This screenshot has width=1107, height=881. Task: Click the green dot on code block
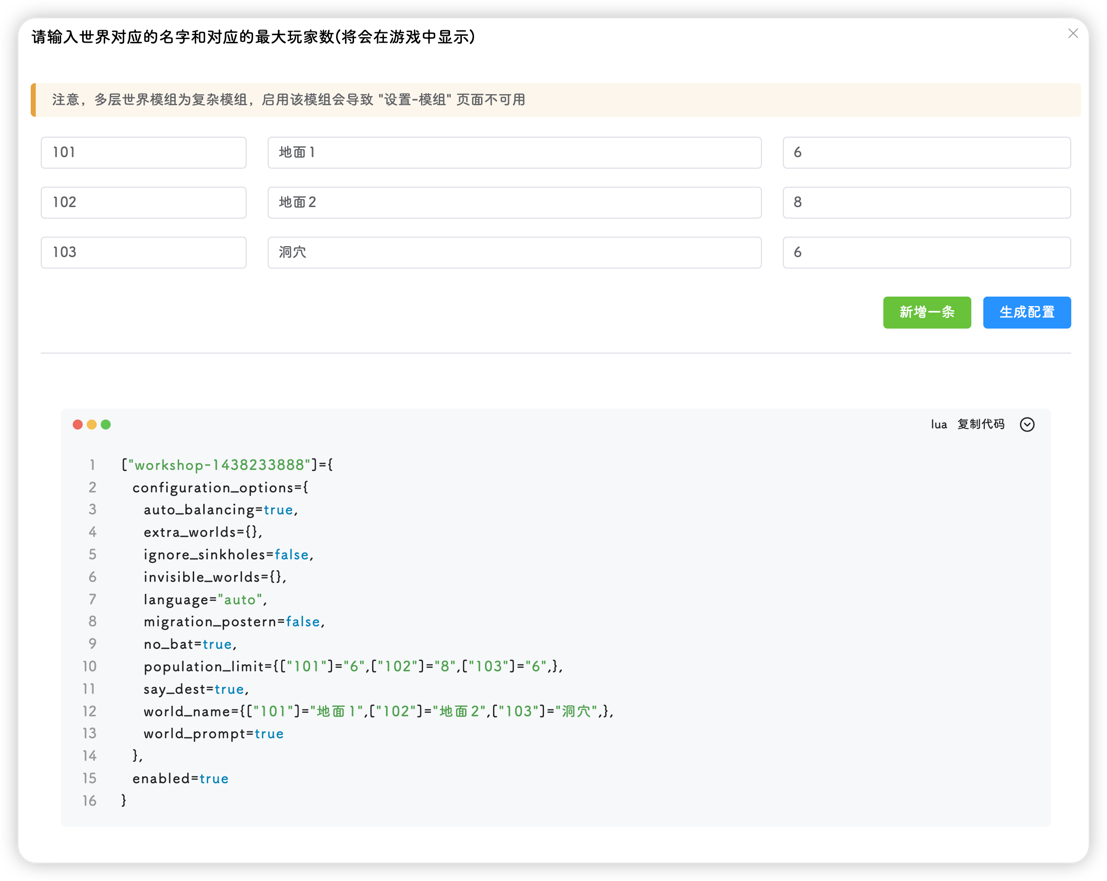pos(106,425)
